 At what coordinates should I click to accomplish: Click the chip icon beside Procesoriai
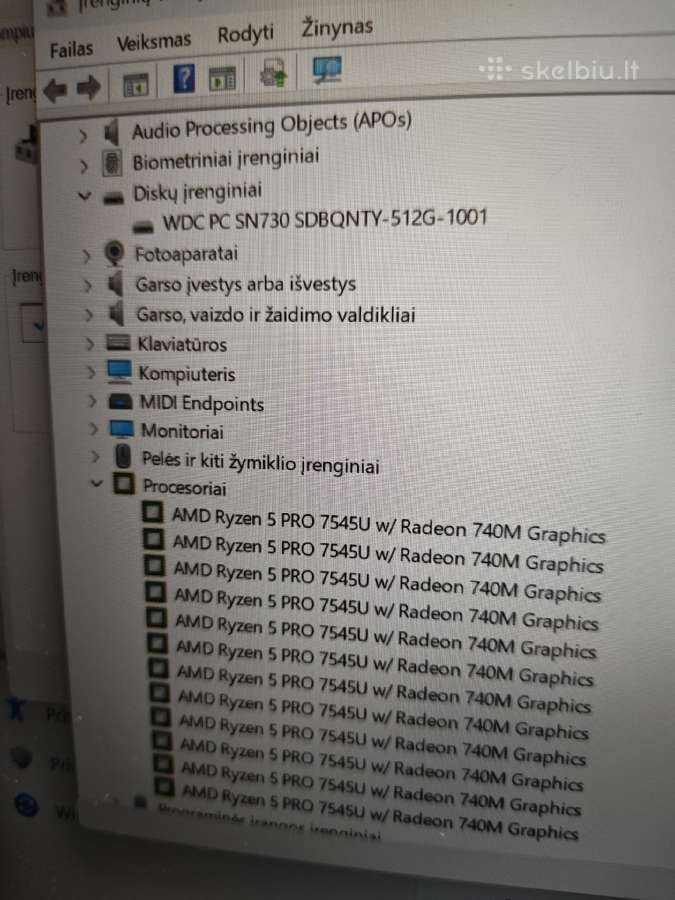click(123, 483)
